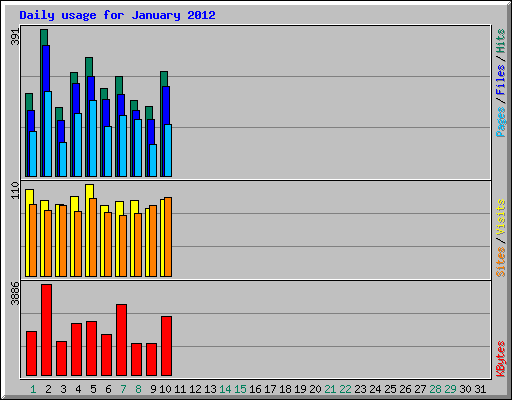The image size is (512, 400).
Task: Click day label 2 on the x-axis
Action: tap(48, 389)
